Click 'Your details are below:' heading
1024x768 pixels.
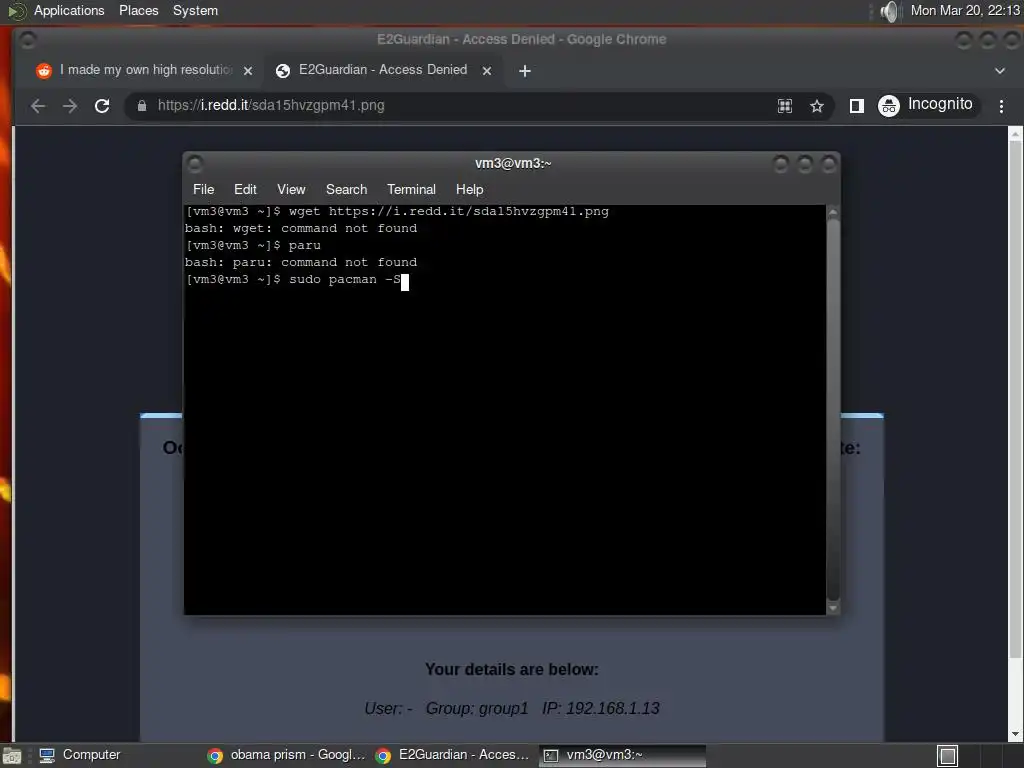[x=511, y=669]
